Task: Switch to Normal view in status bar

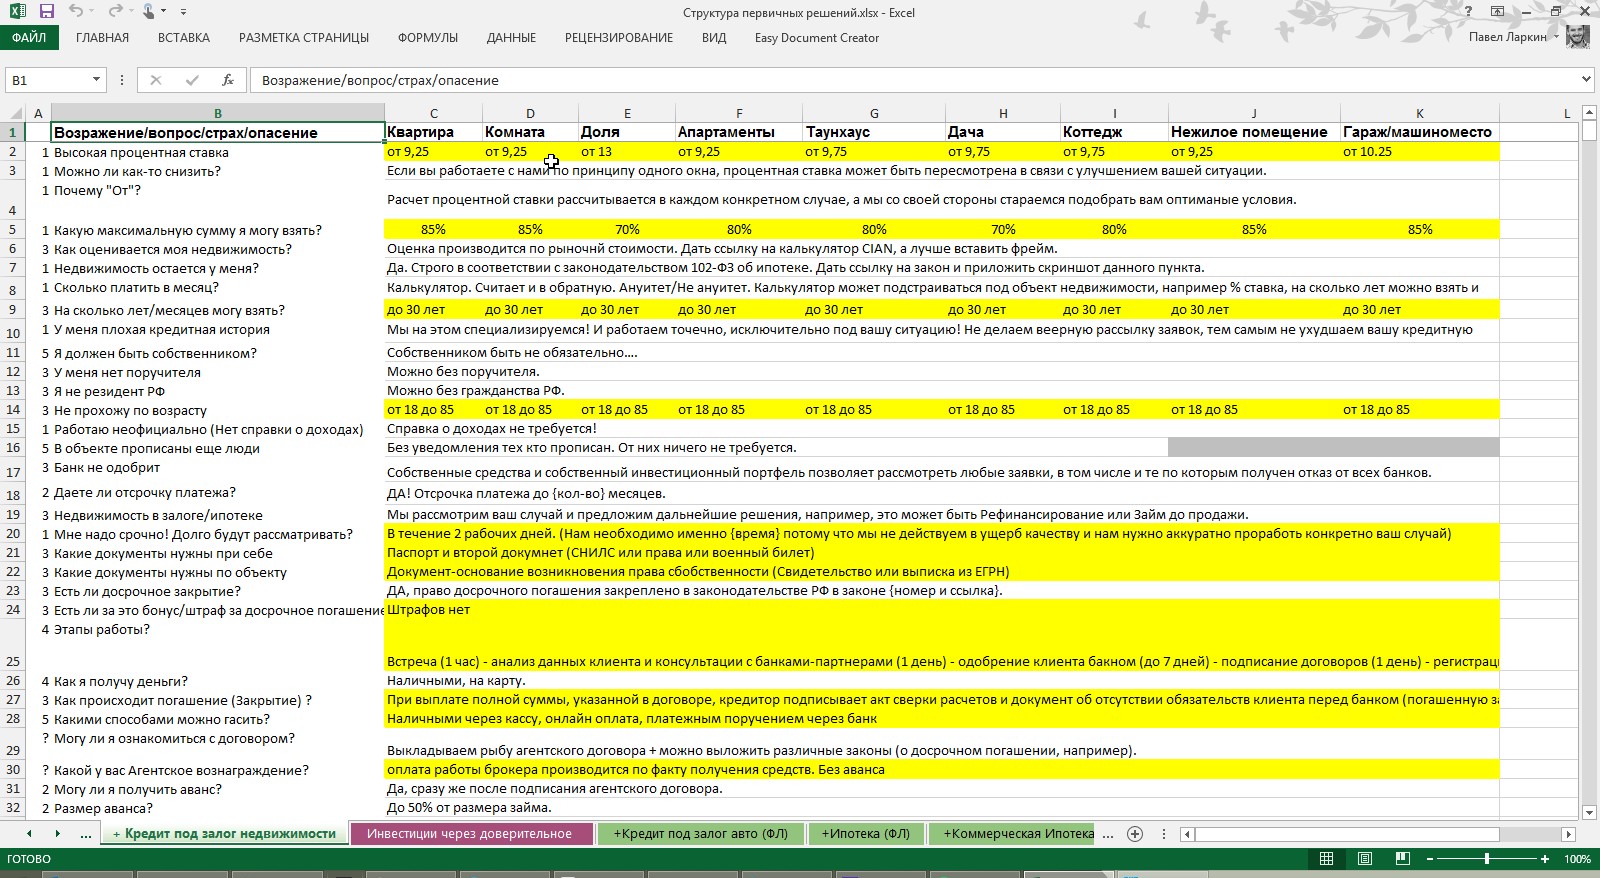Action: [x=1326, y=859]
